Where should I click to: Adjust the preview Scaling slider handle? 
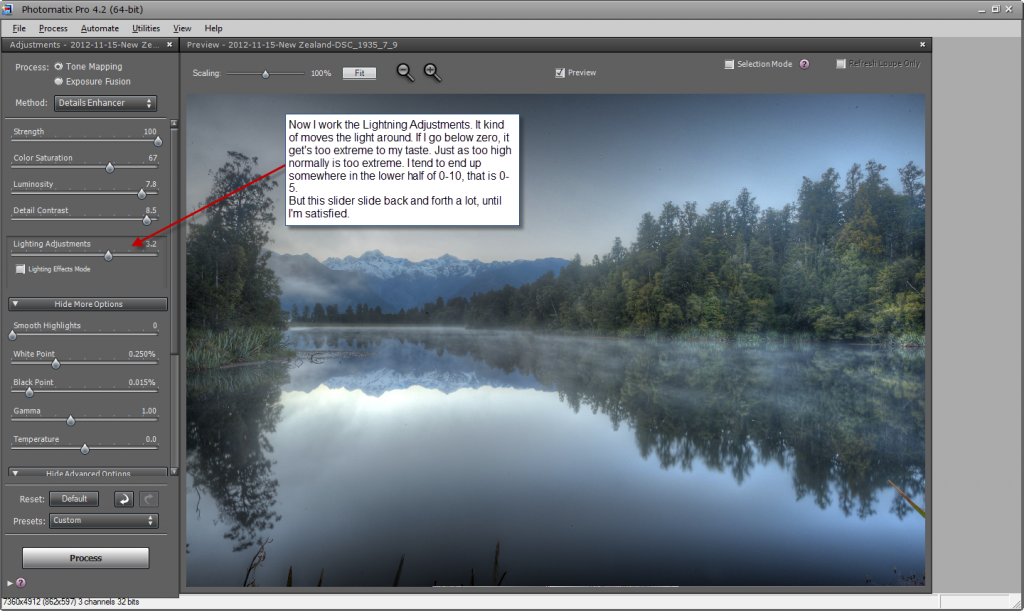point(266,74)
